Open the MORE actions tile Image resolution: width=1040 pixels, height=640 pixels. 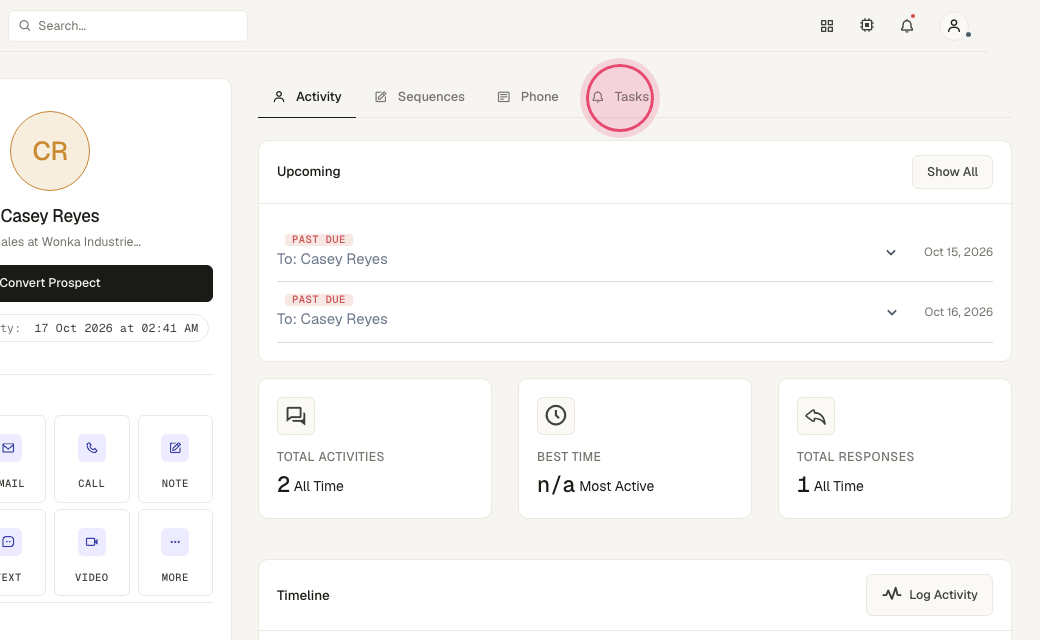coord(175,552)
